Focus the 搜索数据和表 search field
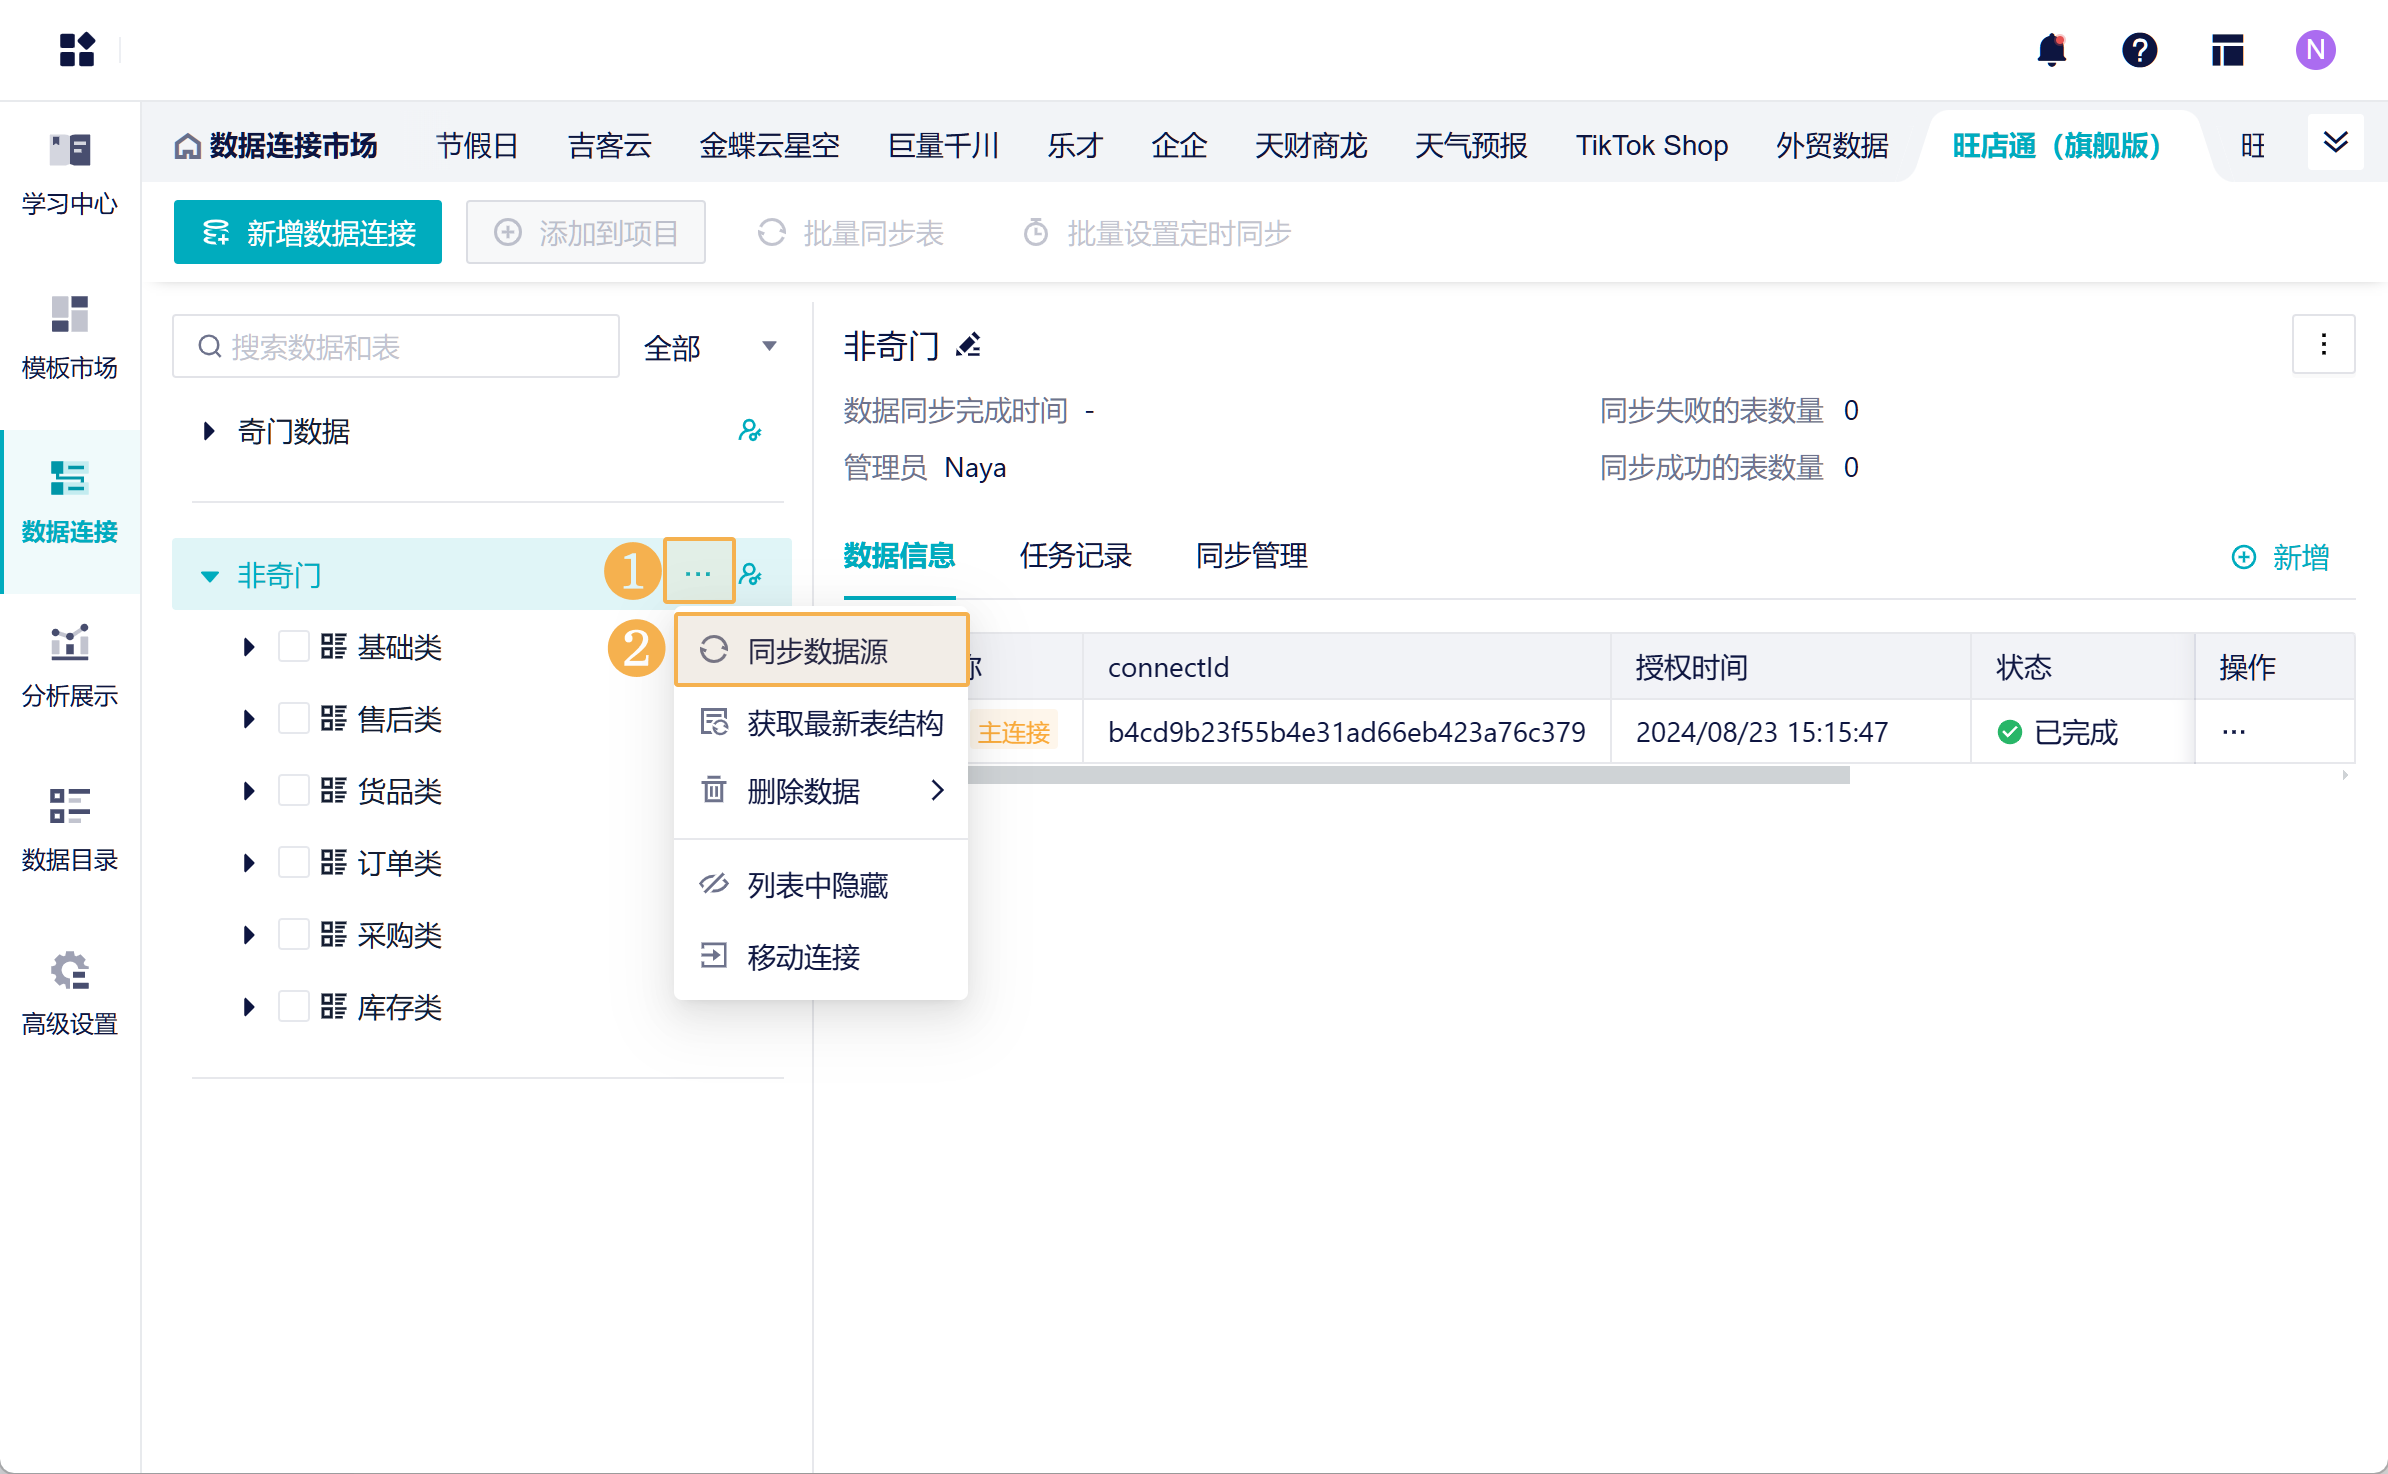 [x=396, y=346]
